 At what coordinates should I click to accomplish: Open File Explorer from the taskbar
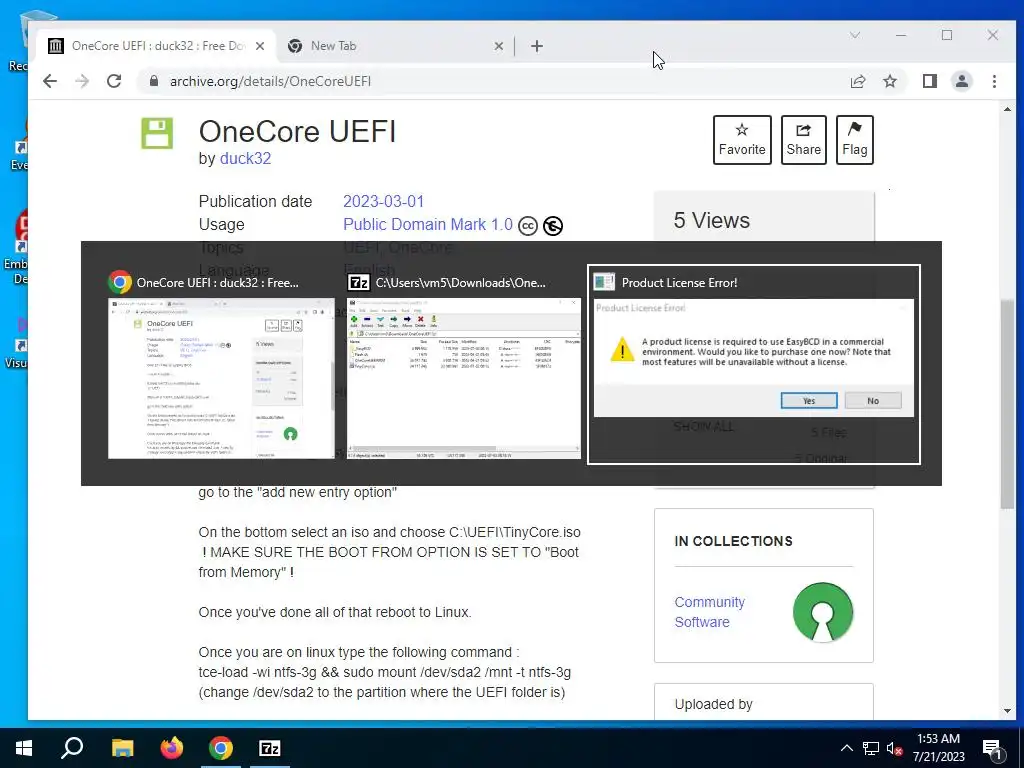click(x=122, y=748)
